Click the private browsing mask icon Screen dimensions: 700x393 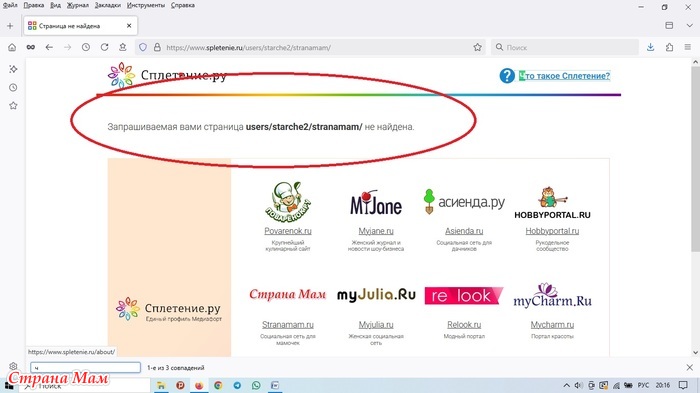30,47
